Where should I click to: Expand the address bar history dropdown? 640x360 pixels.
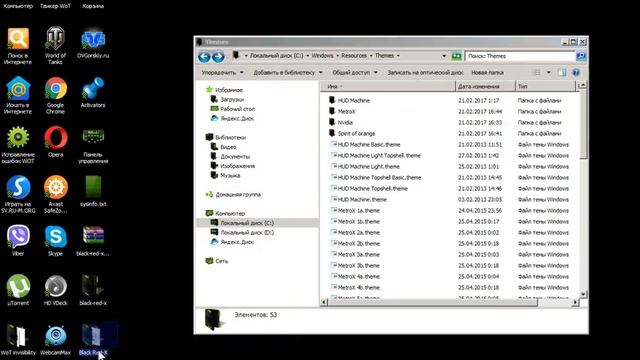pos(444,56)
